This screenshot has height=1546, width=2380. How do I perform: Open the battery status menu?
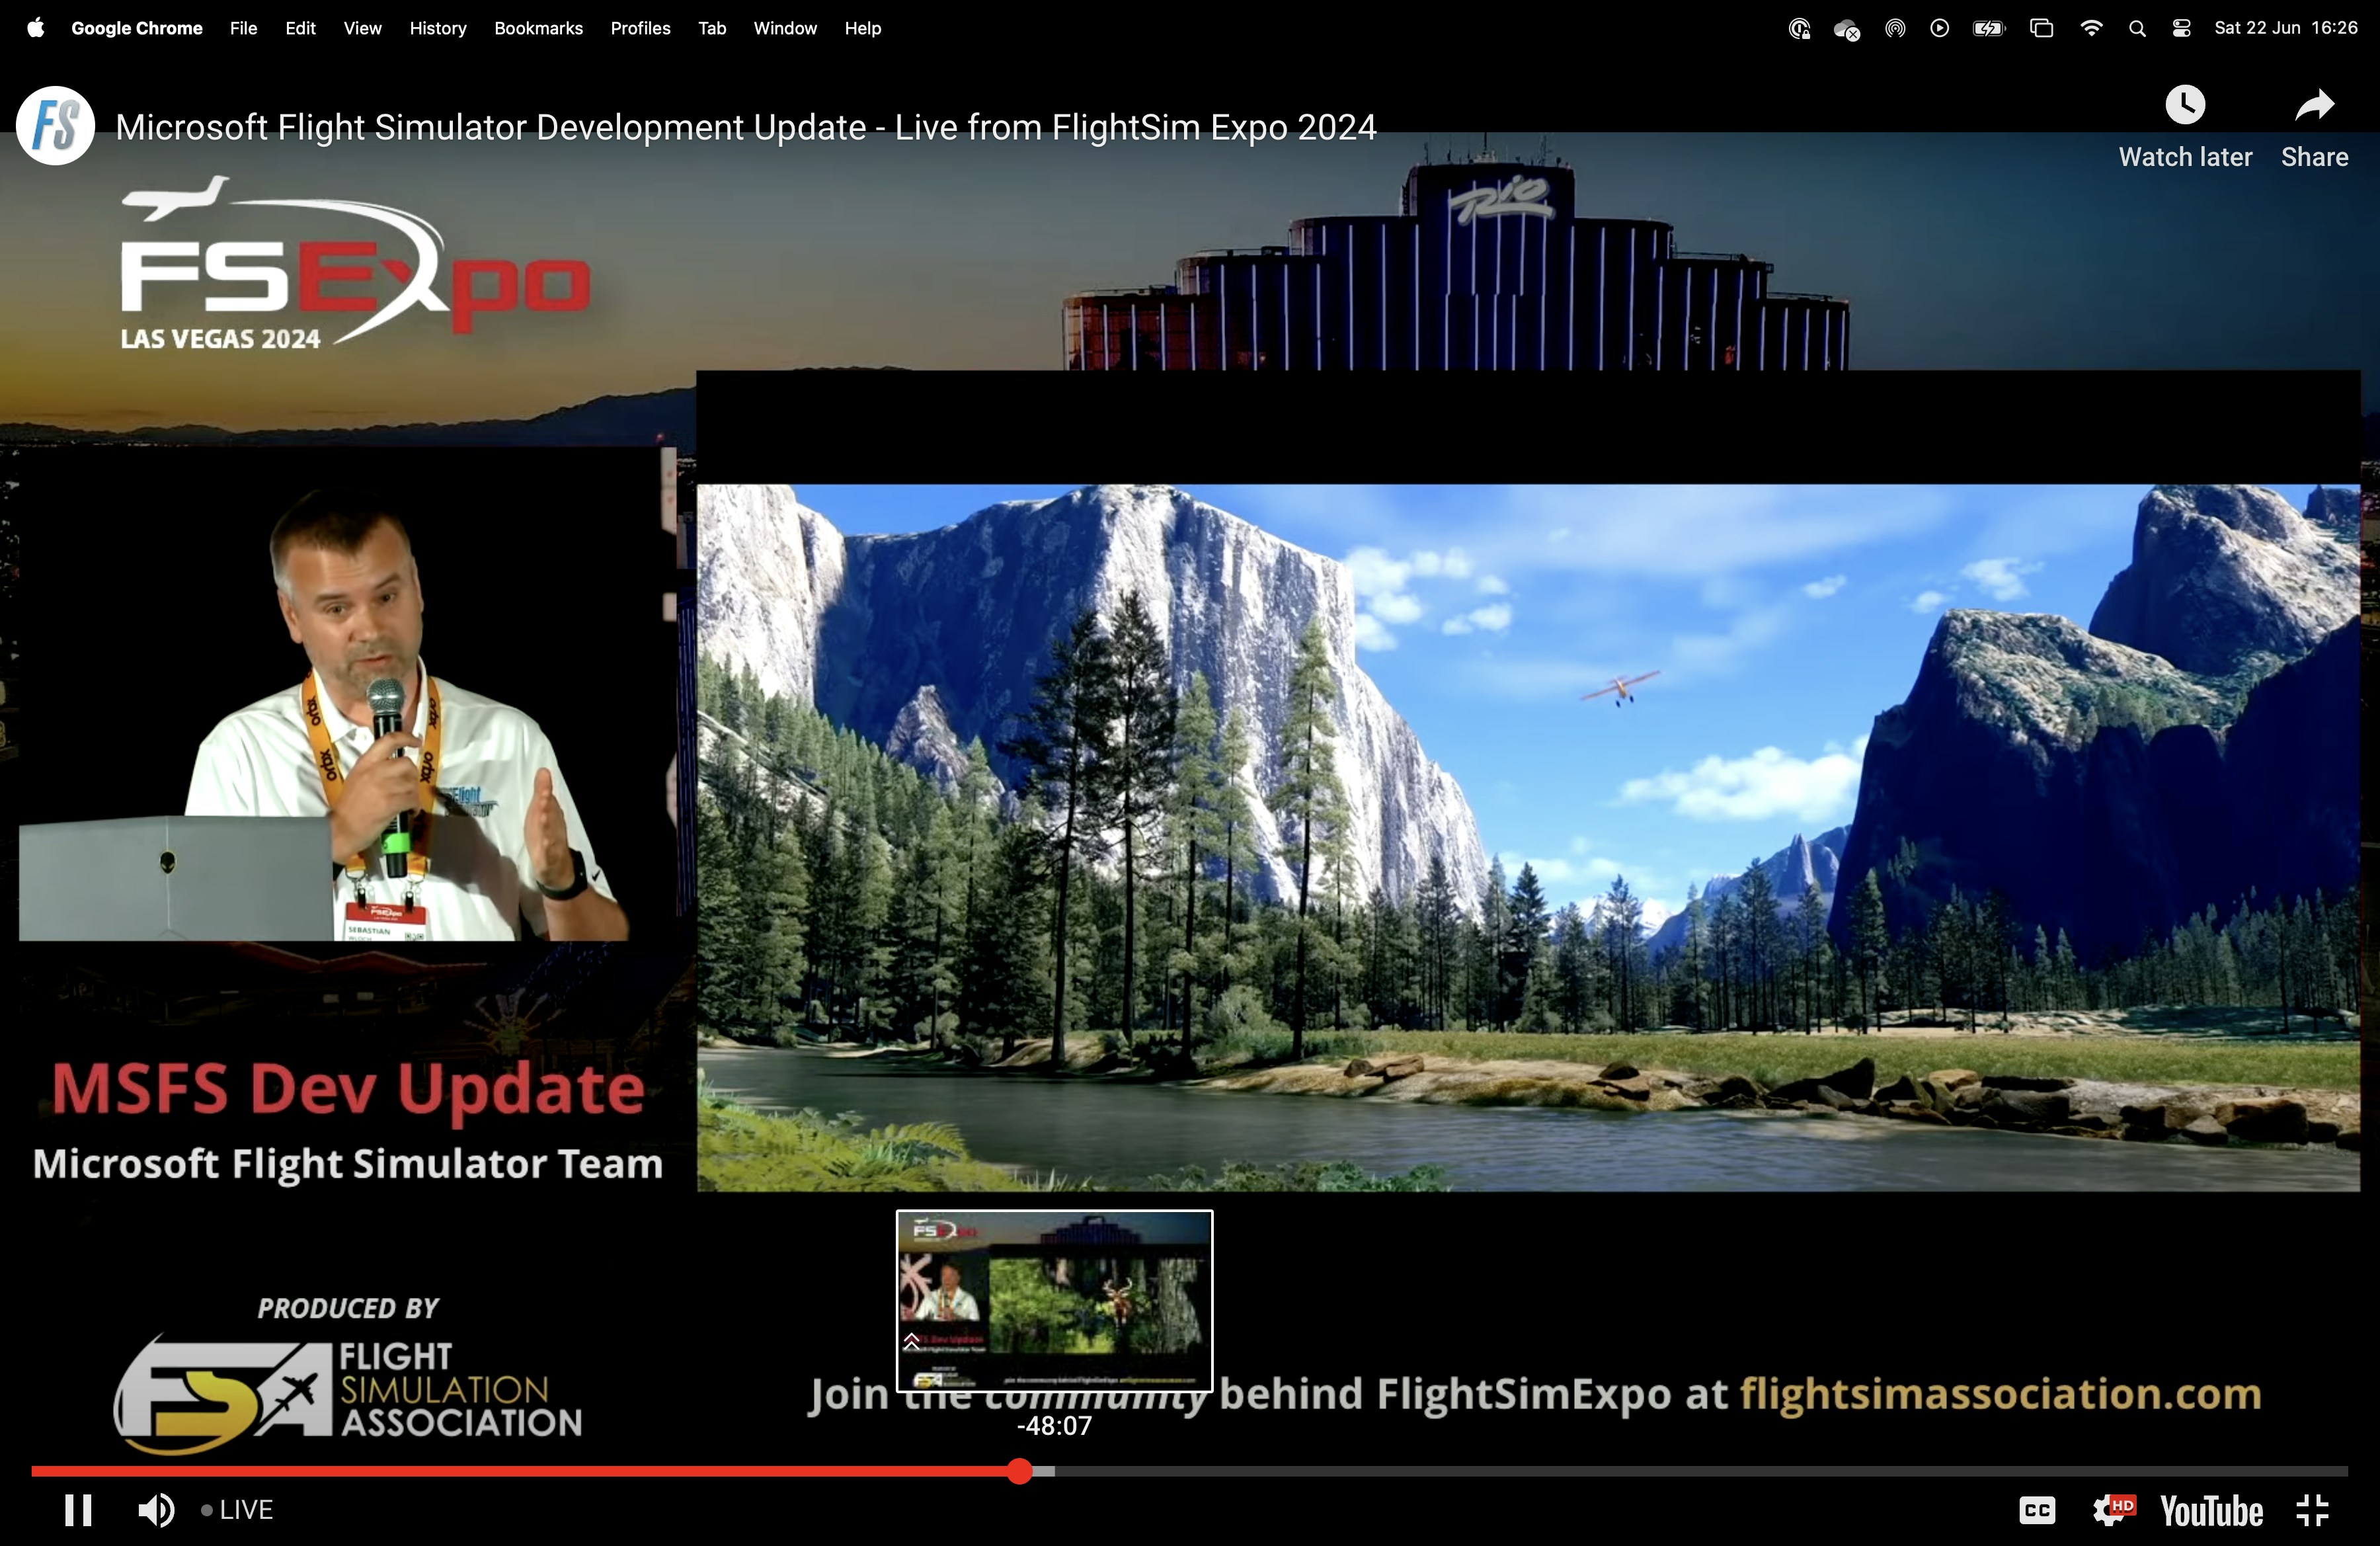tap(1988, 28)
